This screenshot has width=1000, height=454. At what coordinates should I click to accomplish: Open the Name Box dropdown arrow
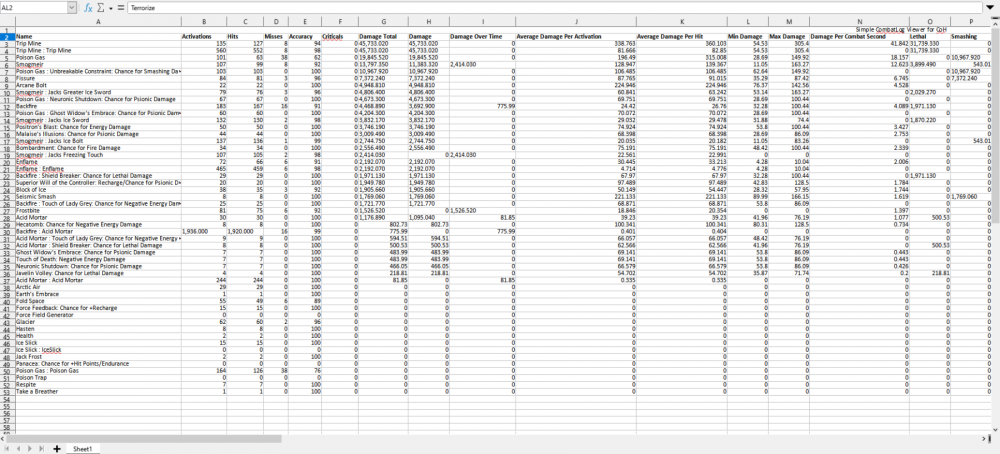(x=72, y=7)
